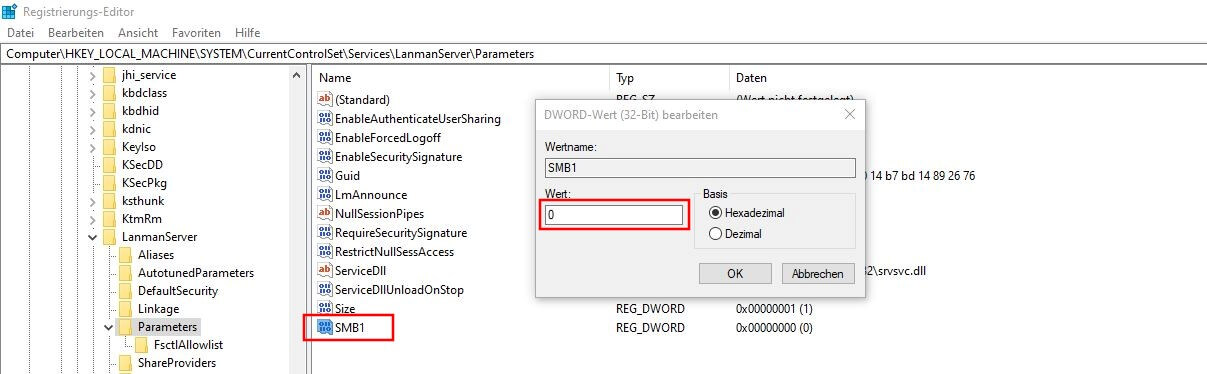The image size is (1207, 374).
Task: Click the Wert input field
Action: pyautogui.click(x=613, y=214)
